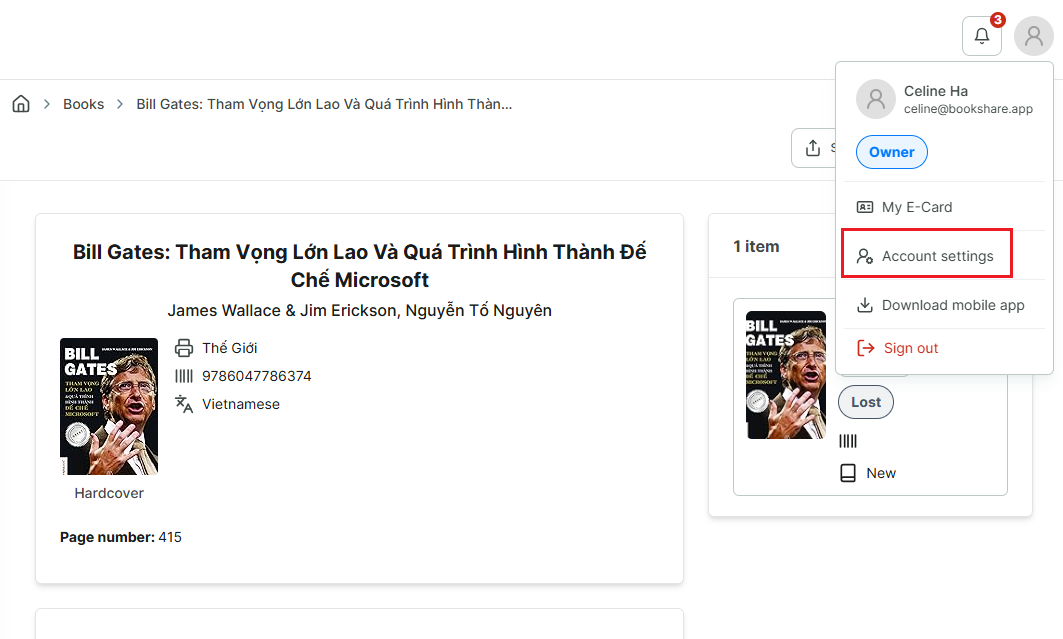Click the Hardcover format label
1063x639 pixels.
109,493
